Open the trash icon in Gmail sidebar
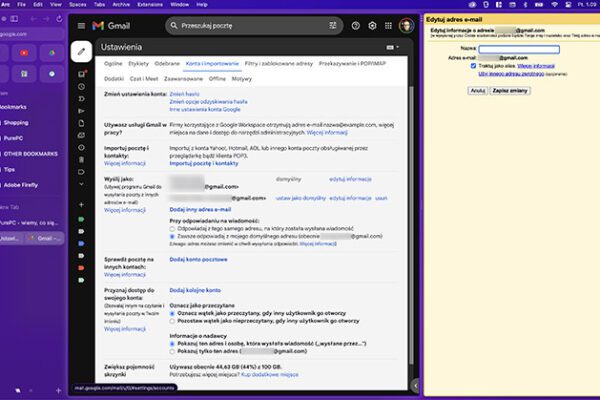 (x=81, y=160)
